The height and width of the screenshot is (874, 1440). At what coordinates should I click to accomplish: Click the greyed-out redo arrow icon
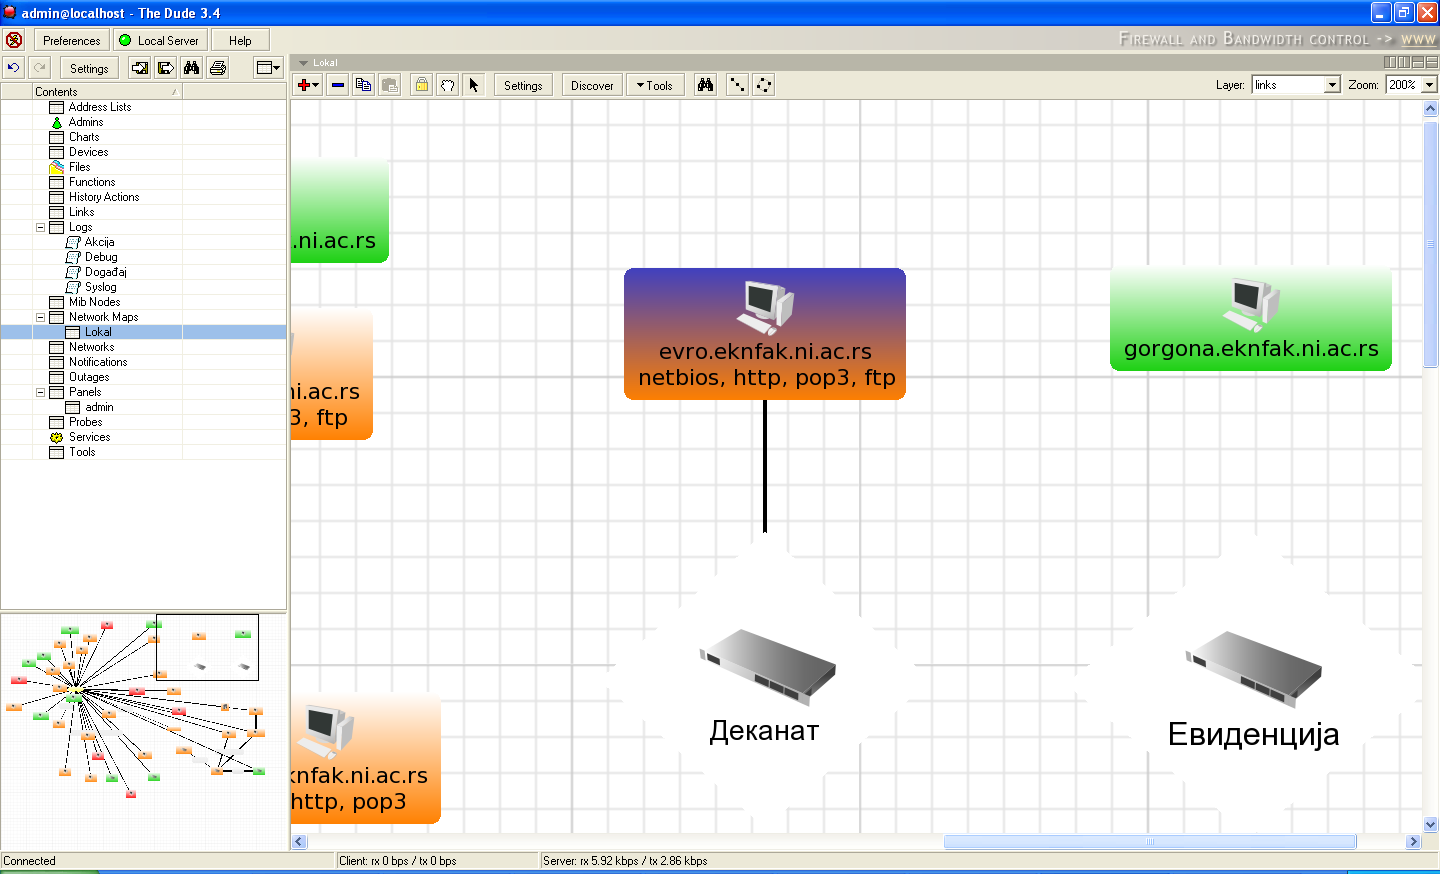(x=40, y=68)
